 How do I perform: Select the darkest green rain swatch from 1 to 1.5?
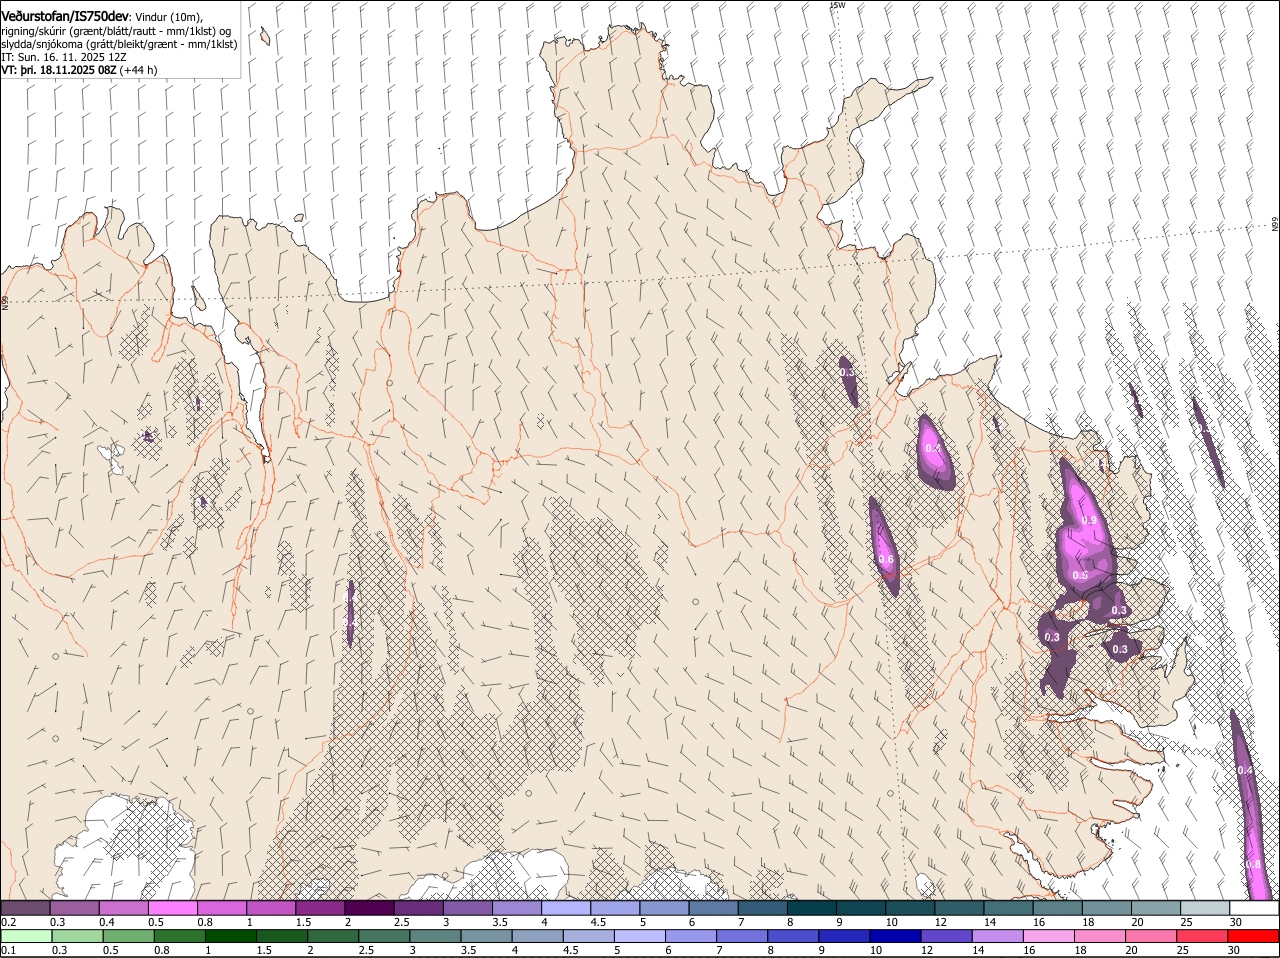click(230, 936)
